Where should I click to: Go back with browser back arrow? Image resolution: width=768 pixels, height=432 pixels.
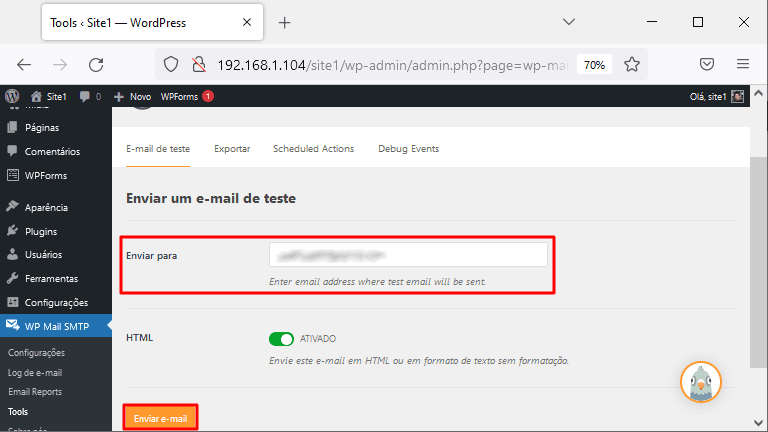24,65
